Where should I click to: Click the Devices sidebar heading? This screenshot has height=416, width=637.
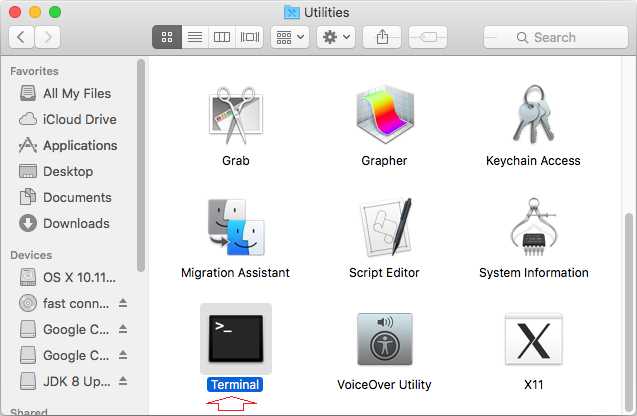tap(31, 255)
